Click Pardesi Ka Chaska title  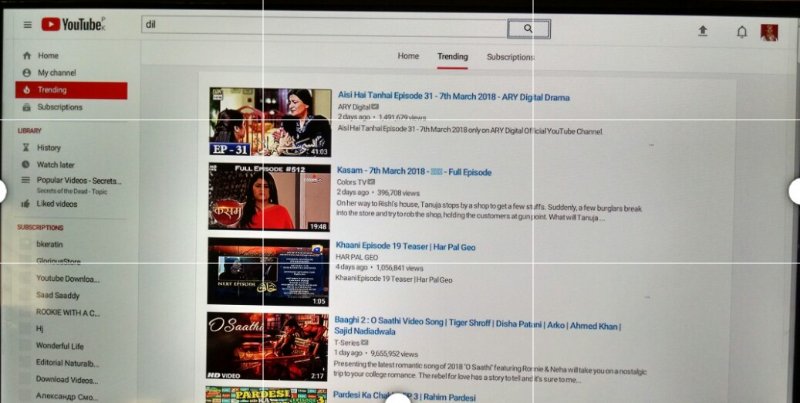(x=404, y=396)
